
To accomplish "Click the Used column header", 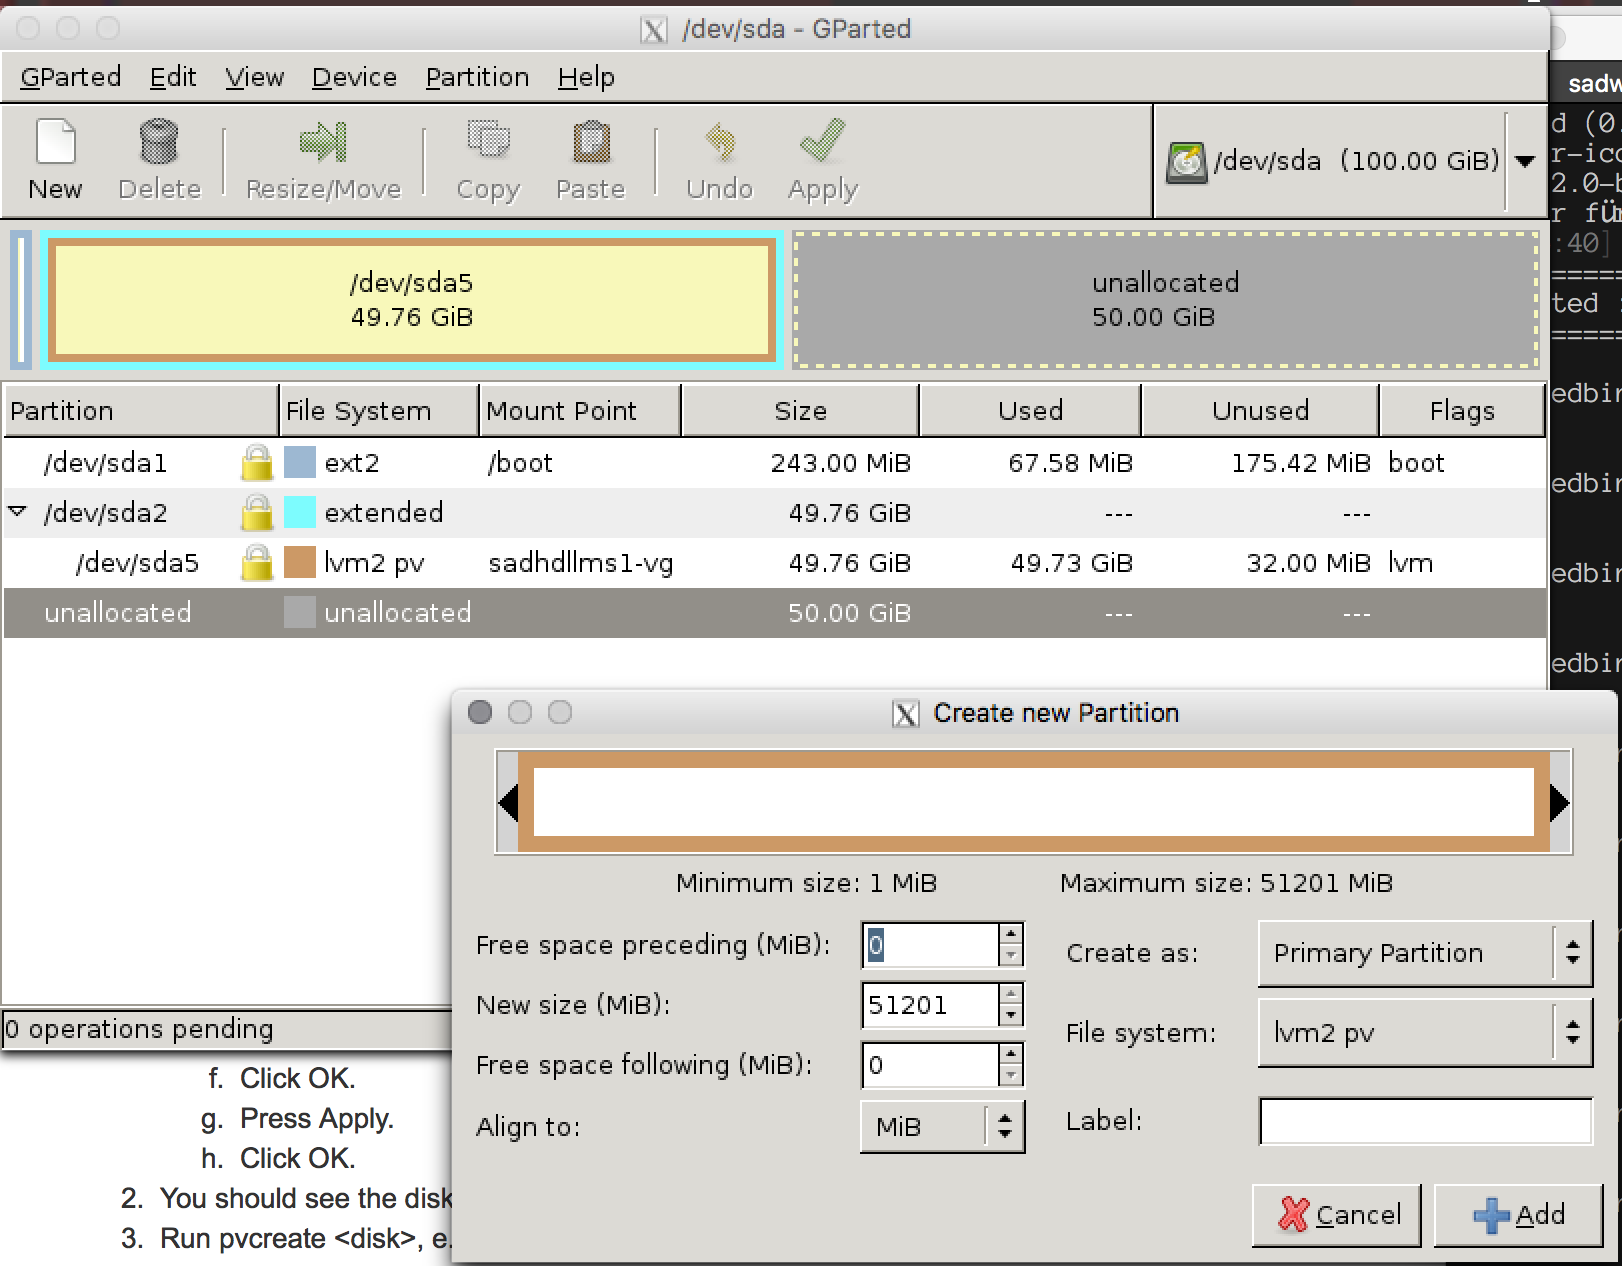I will point(1030,411).
